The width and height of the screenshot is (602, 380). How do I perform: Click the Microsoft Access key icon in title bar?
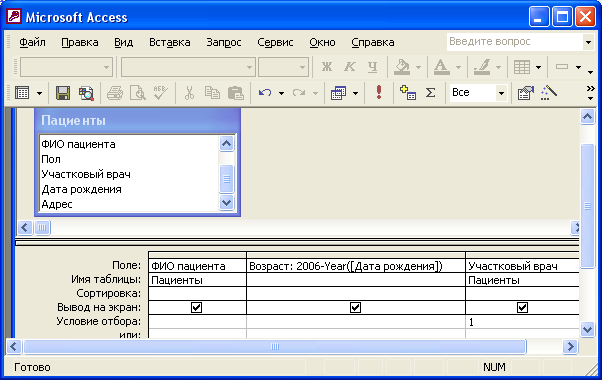tap(14, 17)
